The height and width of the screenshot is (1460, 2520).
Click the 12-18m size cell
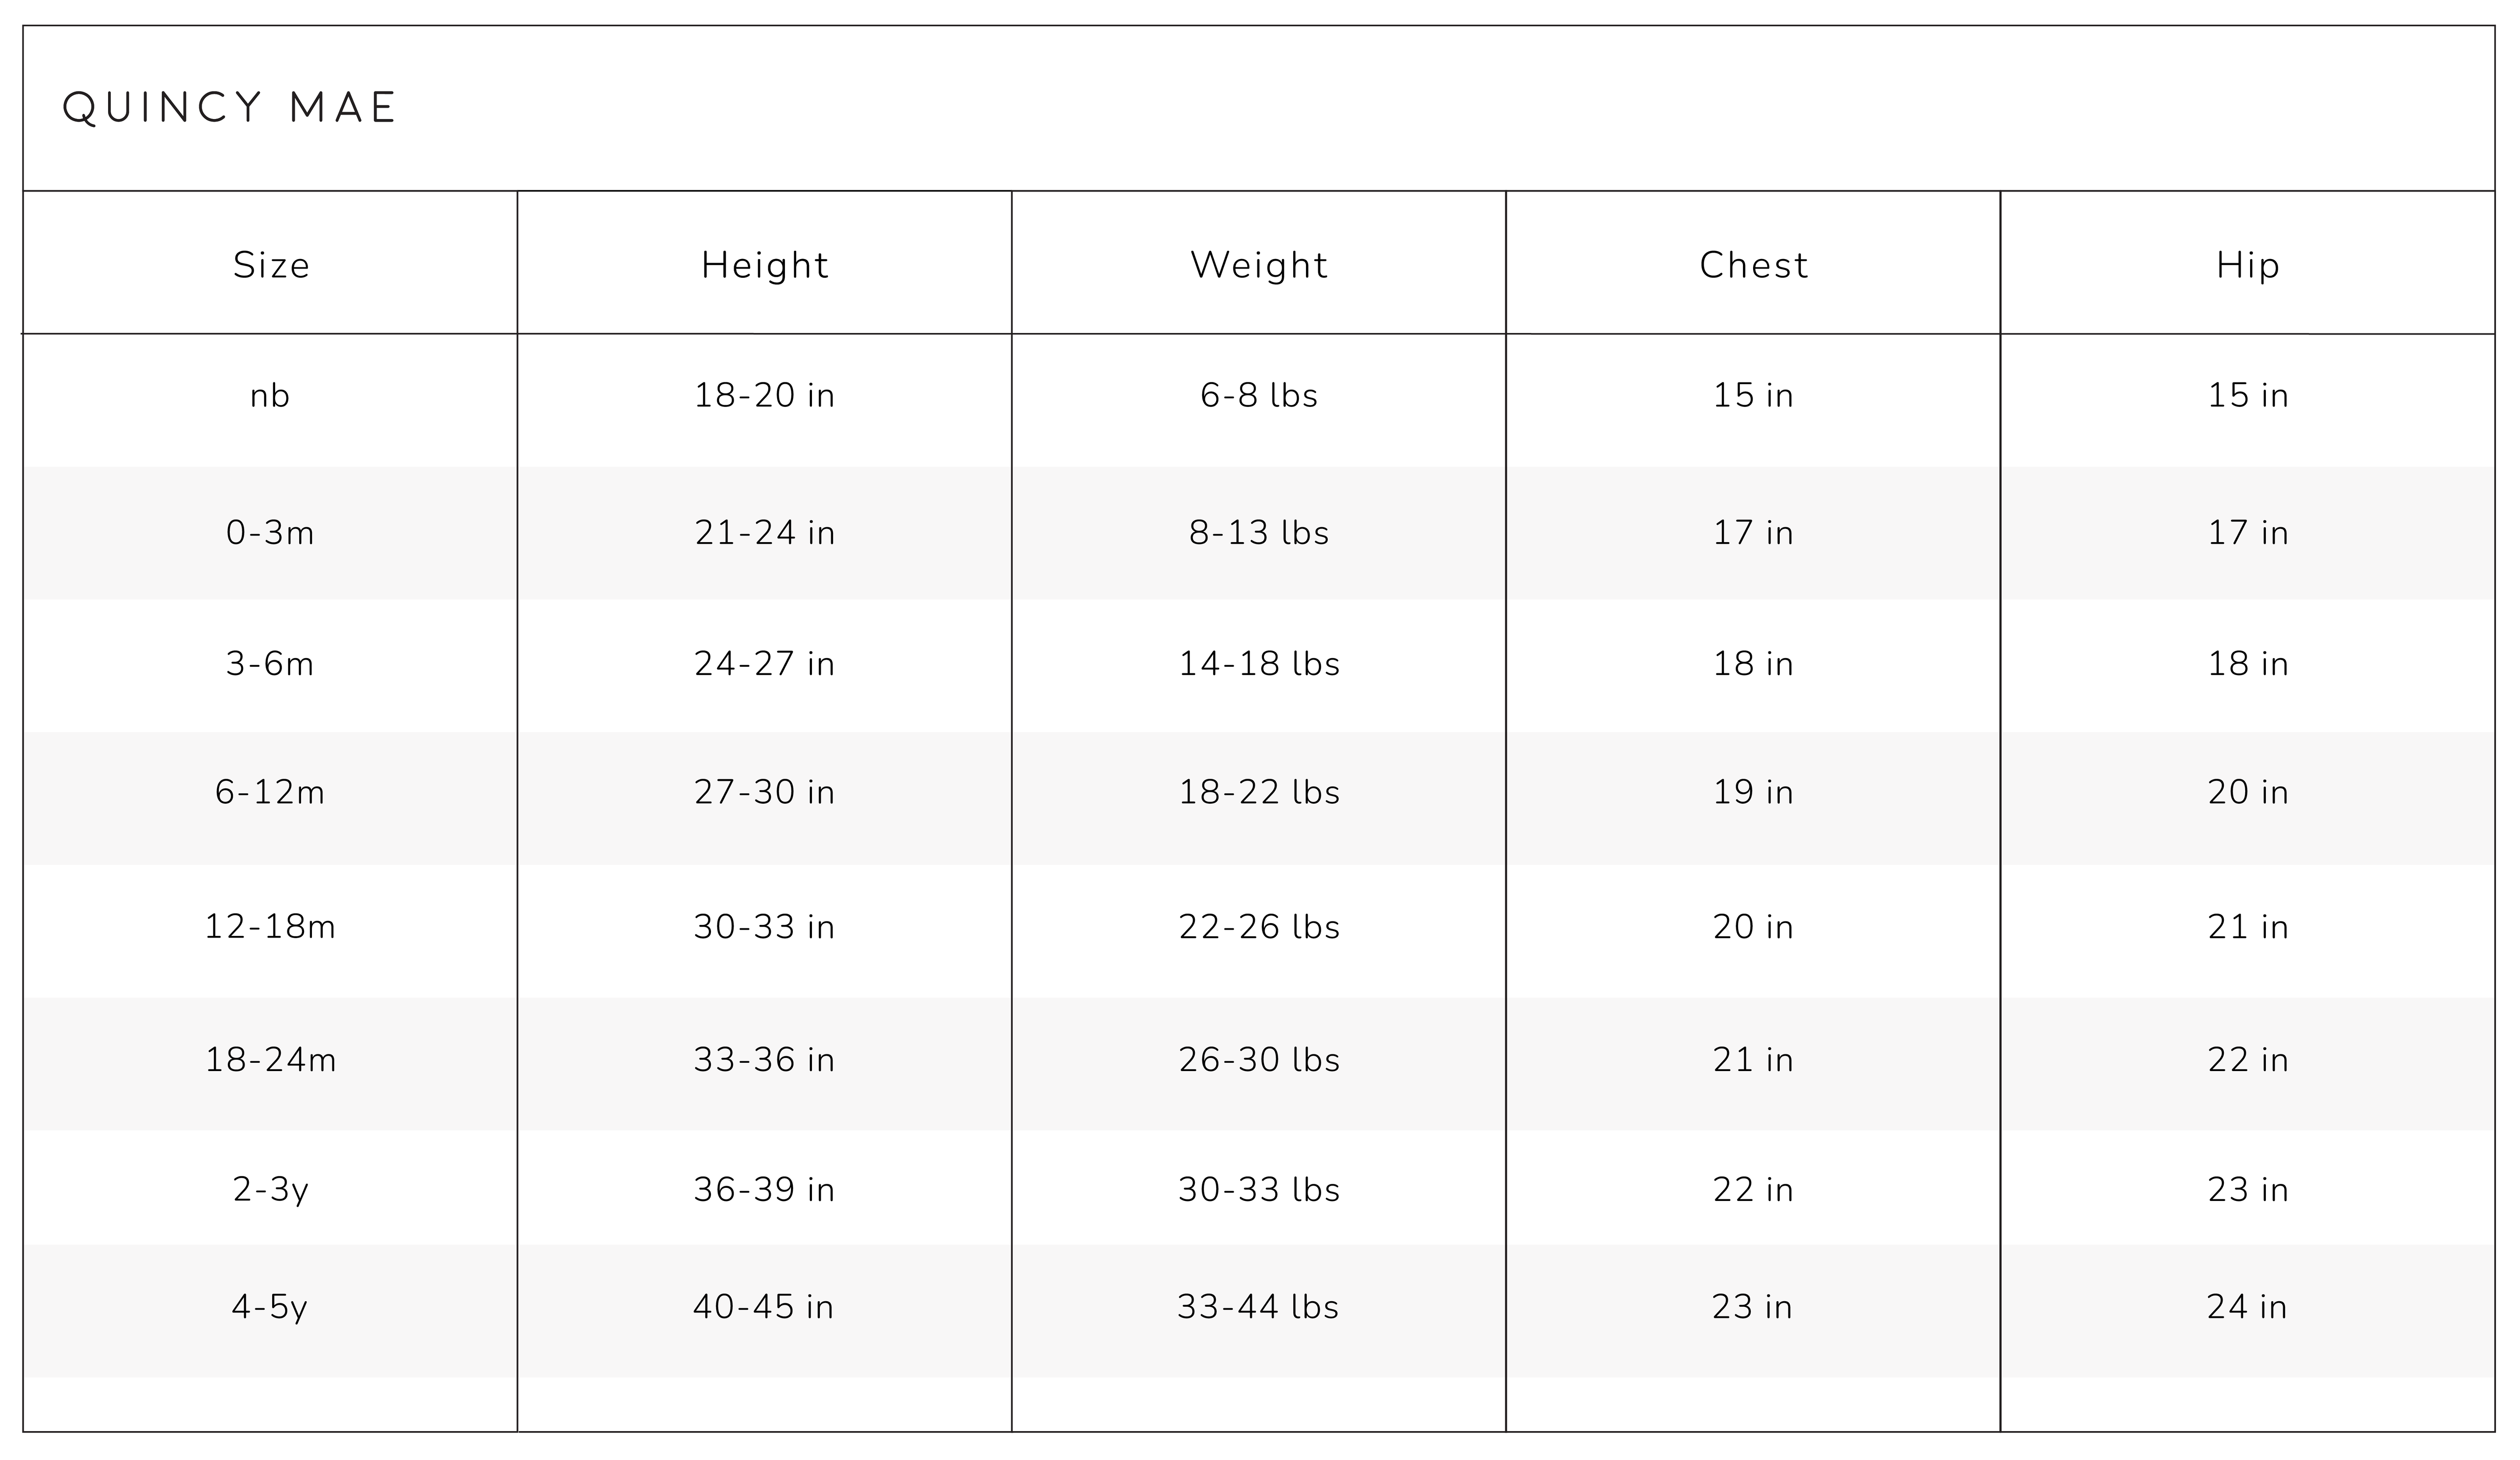click(270, 927)
